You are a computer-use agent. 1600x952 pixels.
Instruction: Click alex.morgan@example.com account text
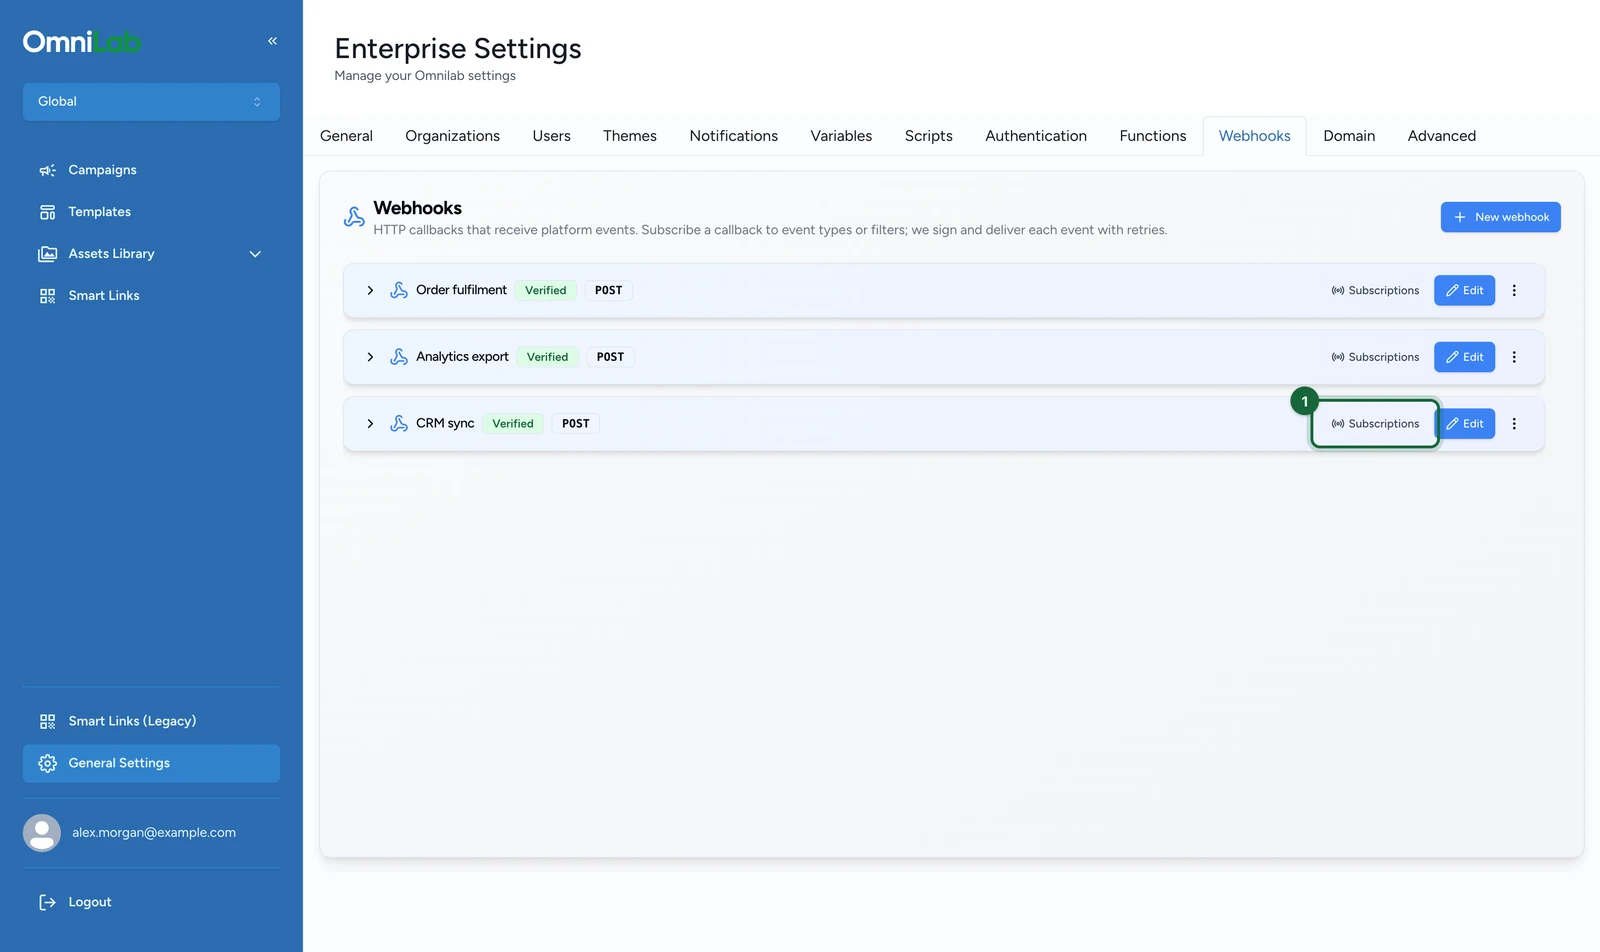(x=154, y=833)
